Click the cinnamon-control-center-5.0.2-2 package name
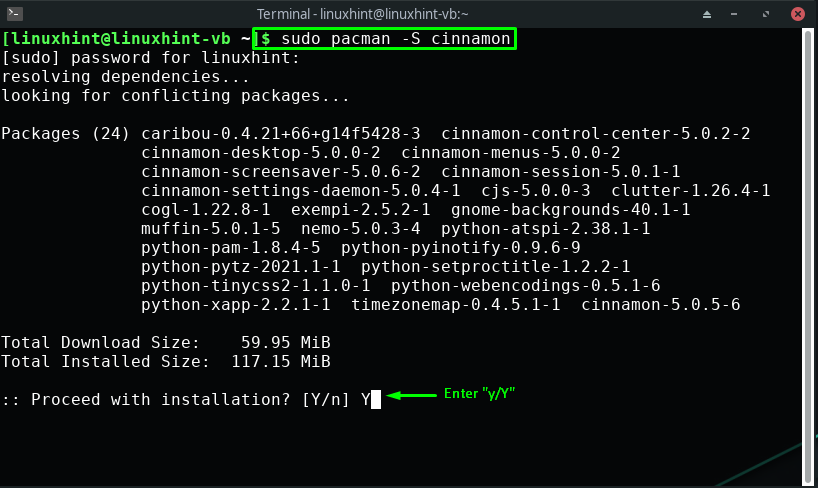The height and width of the screenshot is (488, 818). tap(595, 134)
